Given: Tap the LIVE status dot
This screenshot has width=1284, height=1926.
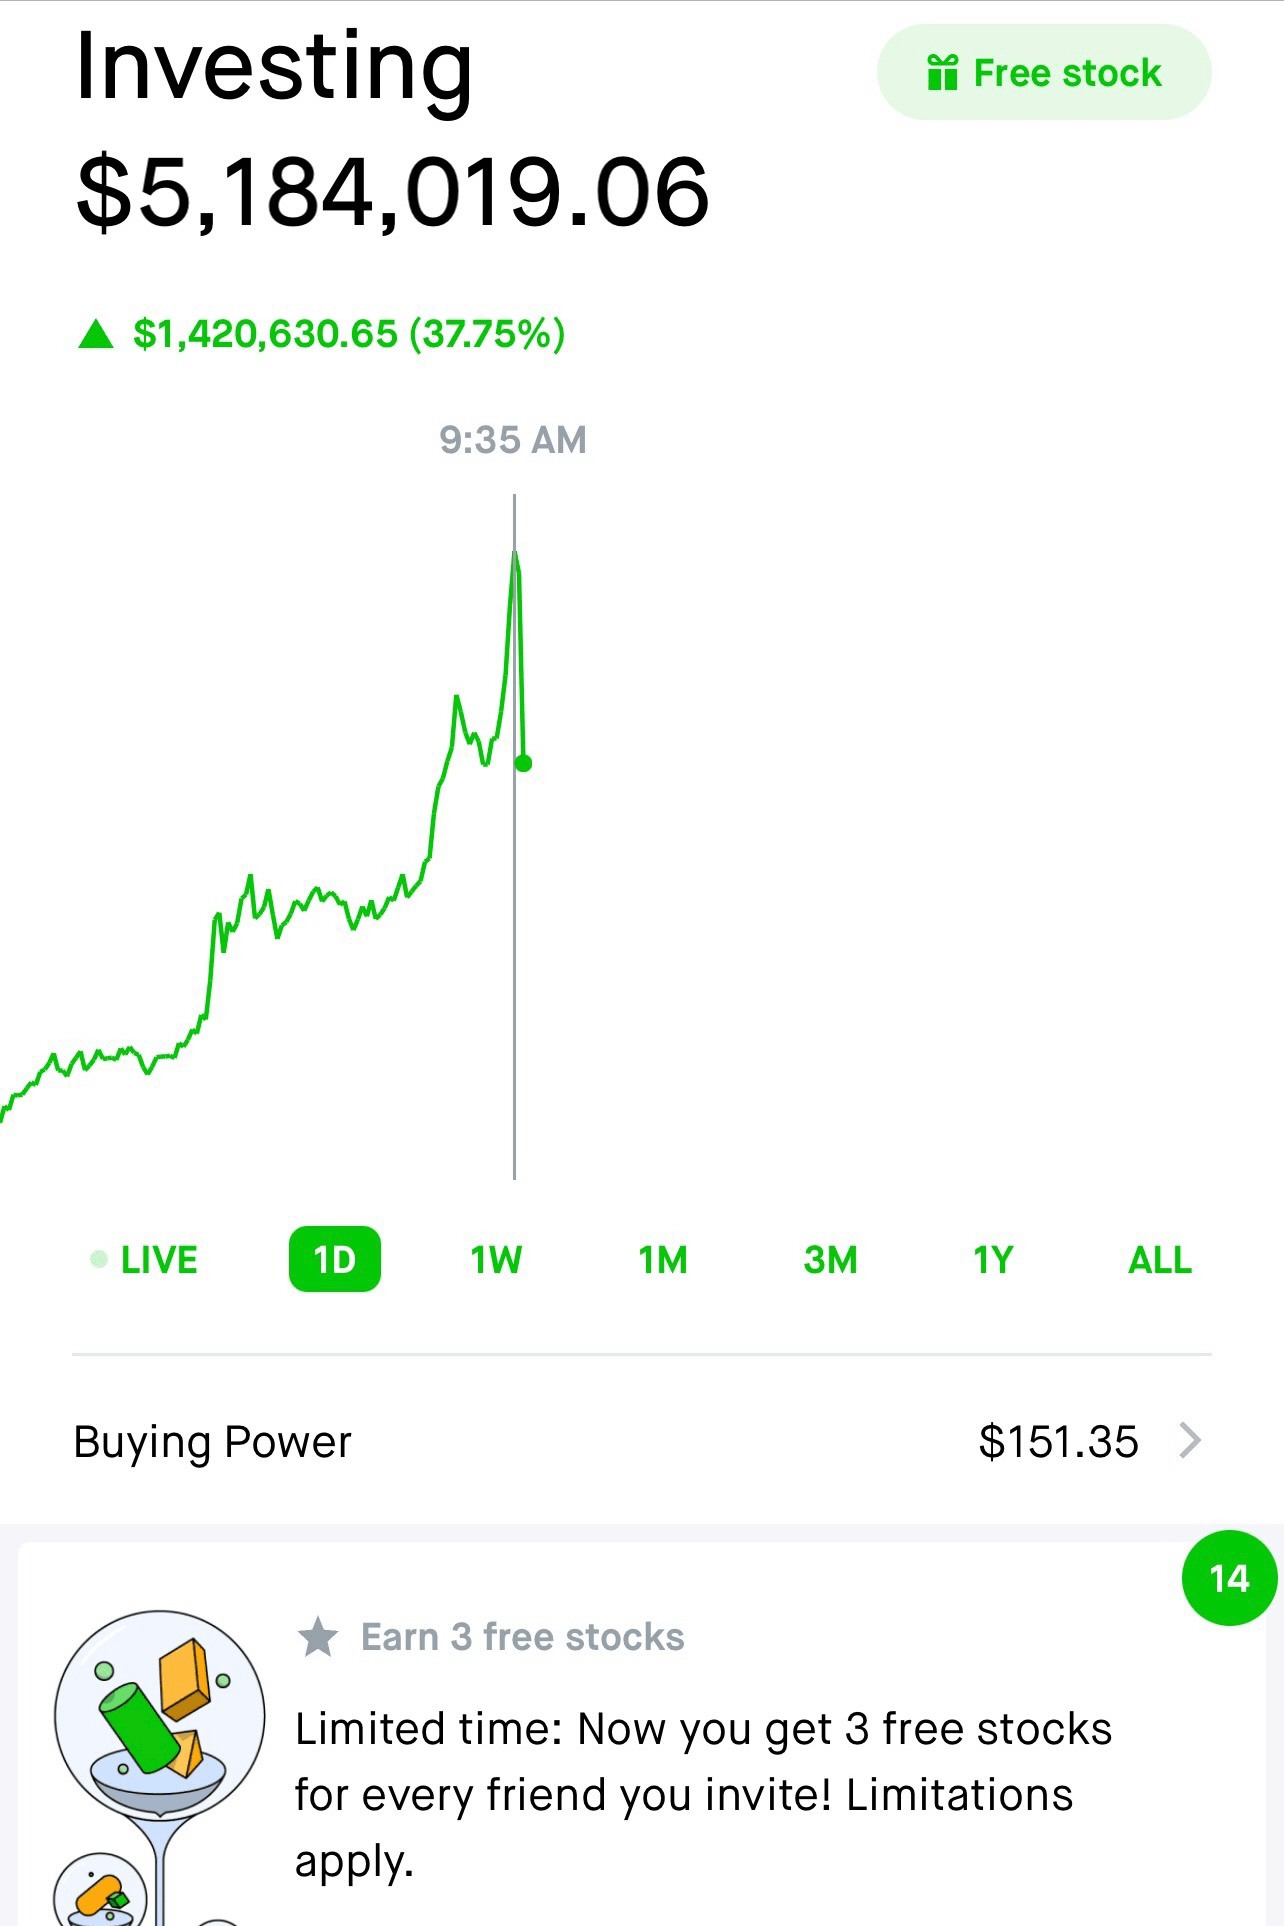Looking at the screenshot, I should pos(98,1259).
